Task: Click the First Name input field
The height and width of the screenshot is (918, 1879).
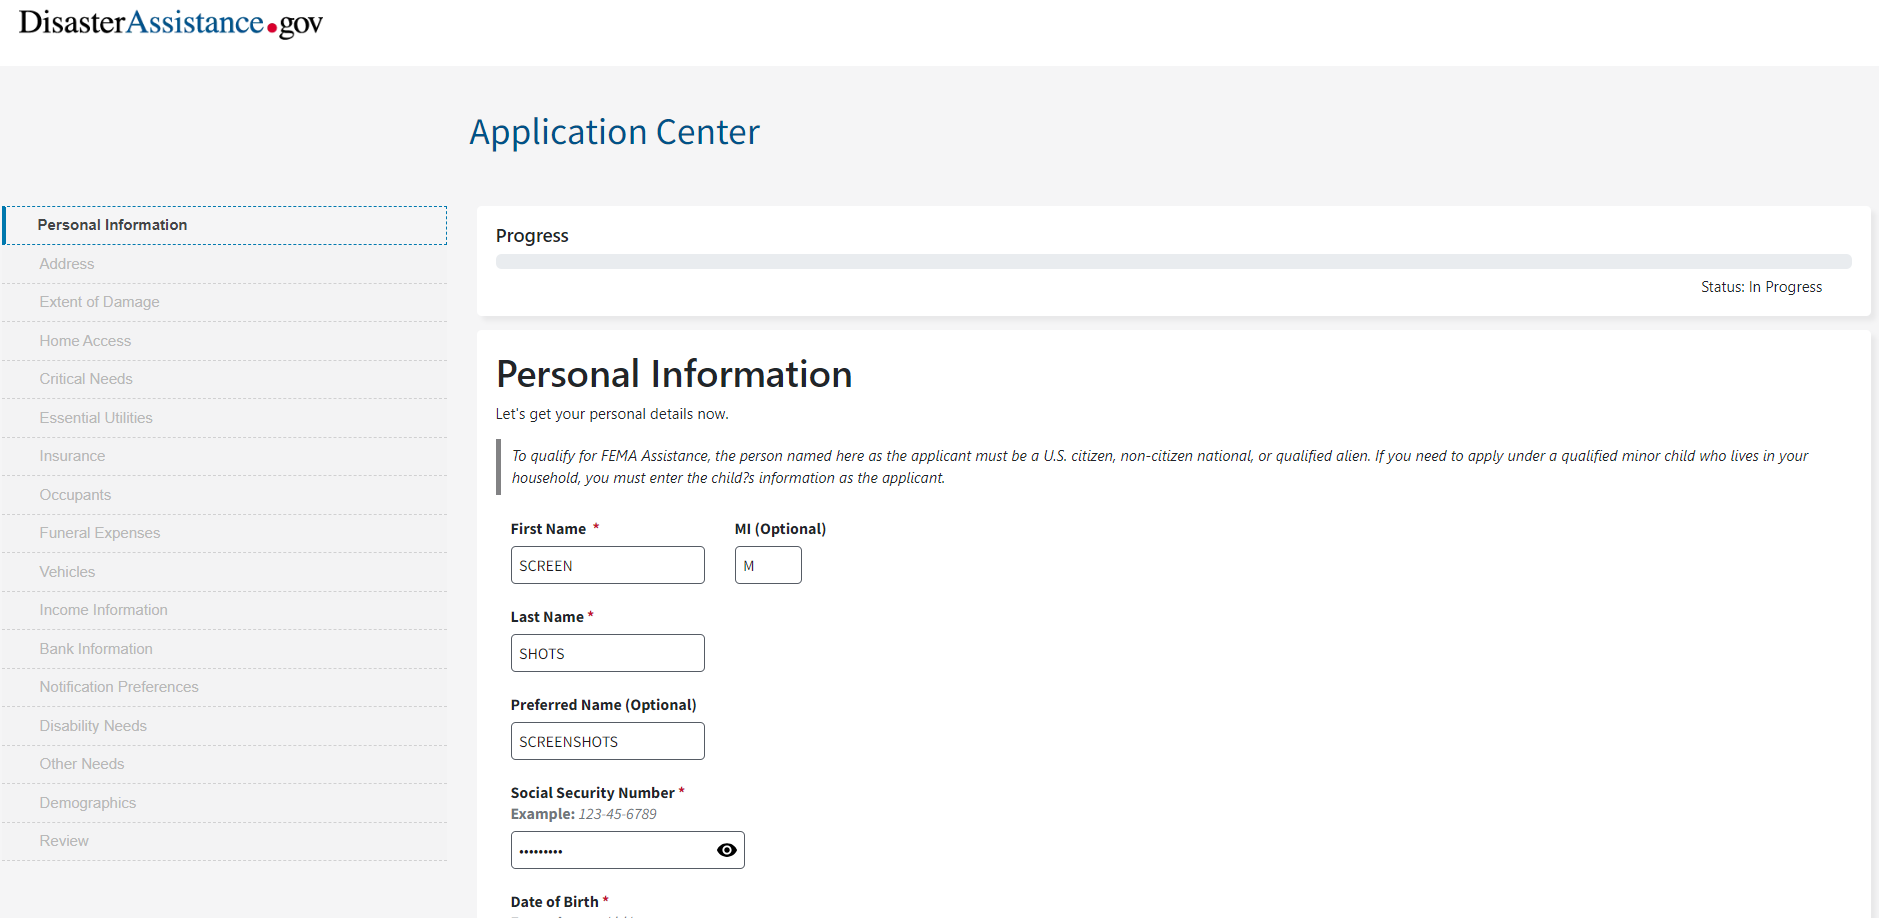Action: 607,565
